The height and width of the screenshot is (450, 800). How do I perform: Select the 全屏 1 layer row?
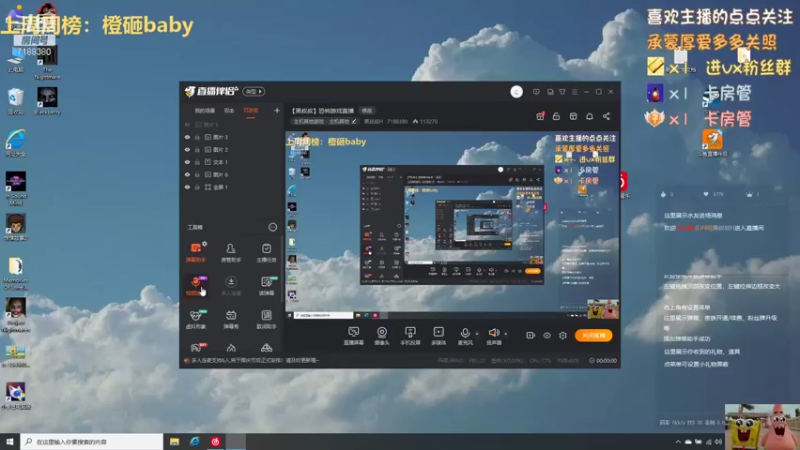(x=232, y=187)
